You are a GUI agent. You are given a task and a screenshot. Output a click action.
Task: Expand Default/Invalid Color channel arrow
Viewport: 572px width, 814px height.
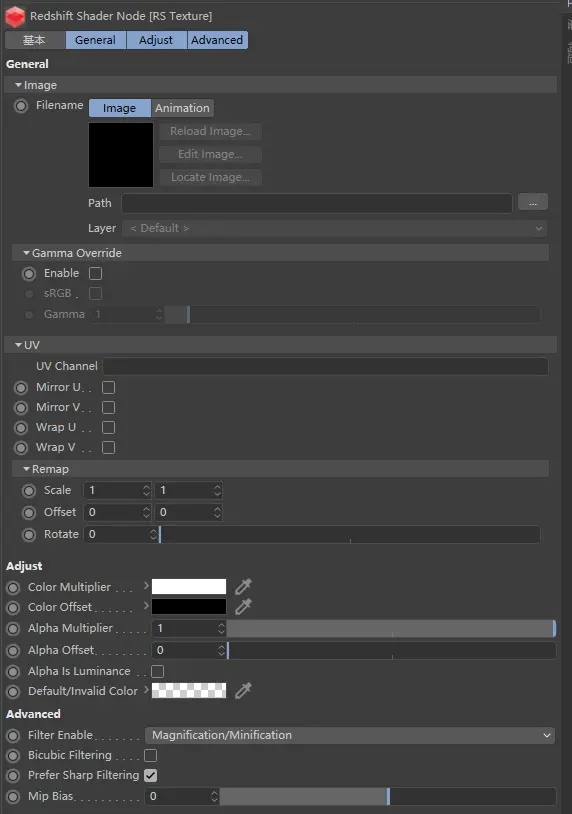[146, 689]
